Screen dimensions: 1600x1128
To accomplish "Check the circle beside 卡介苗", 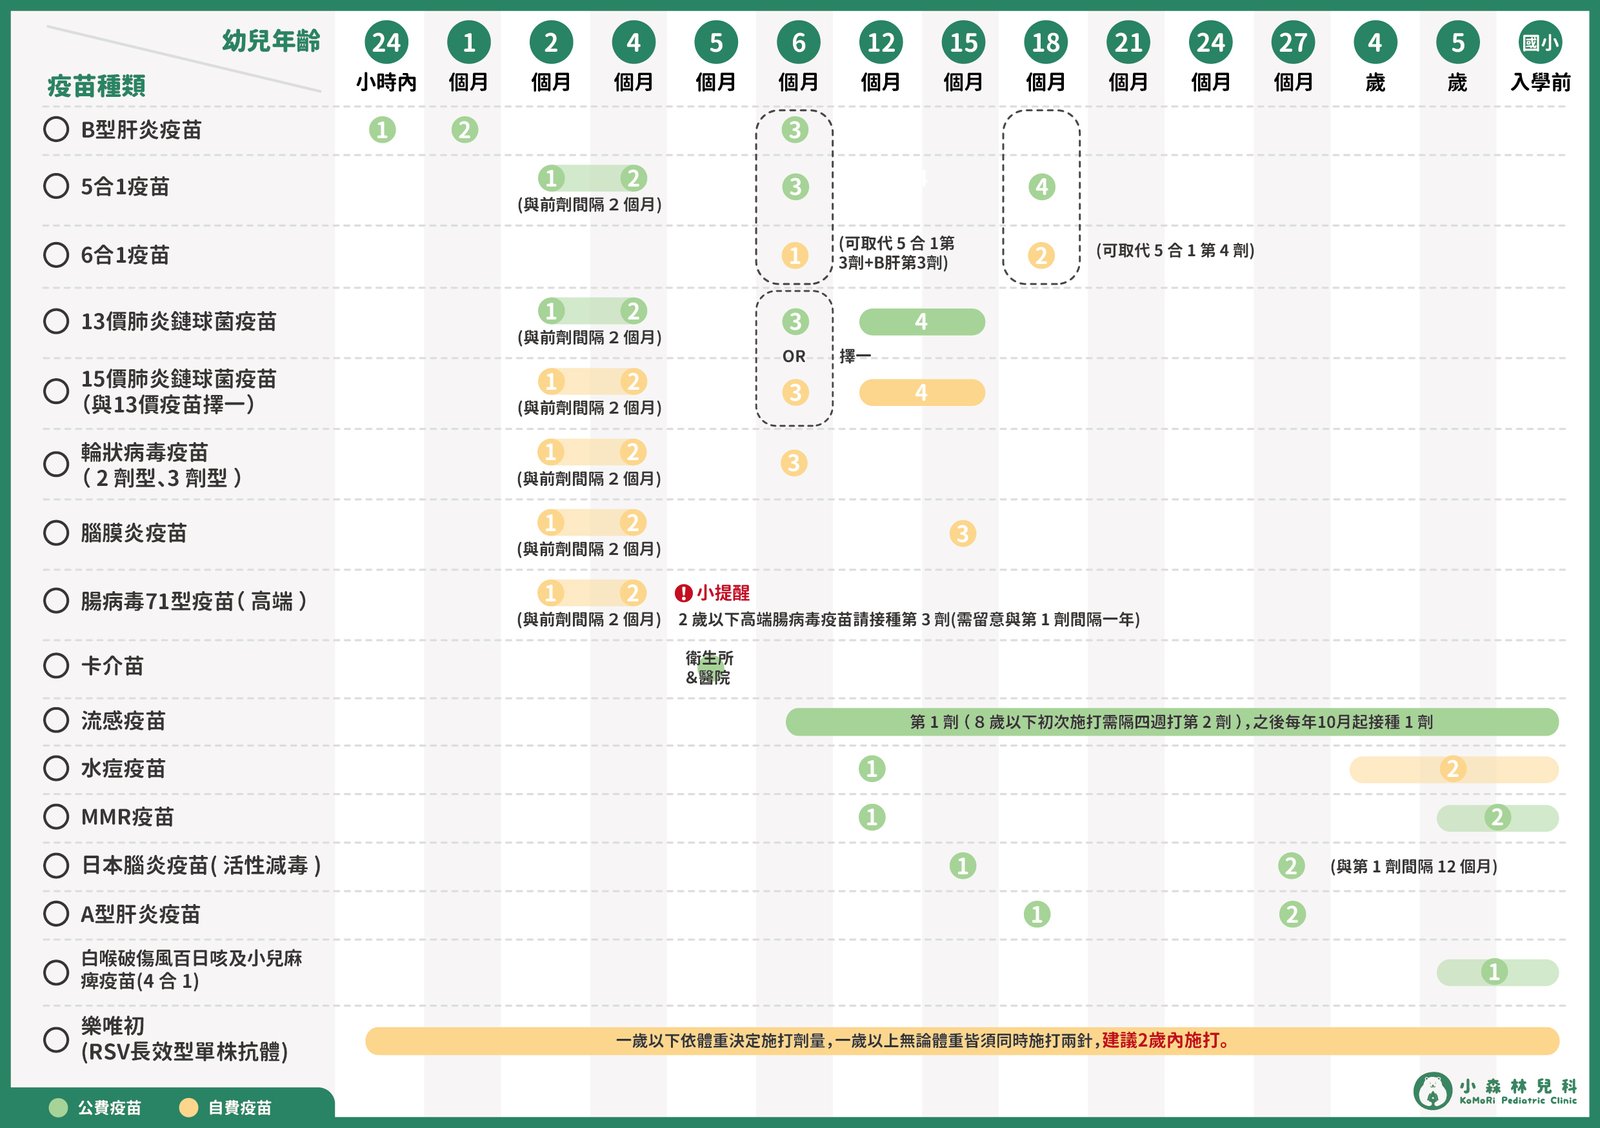I will [x=55, y=667].
